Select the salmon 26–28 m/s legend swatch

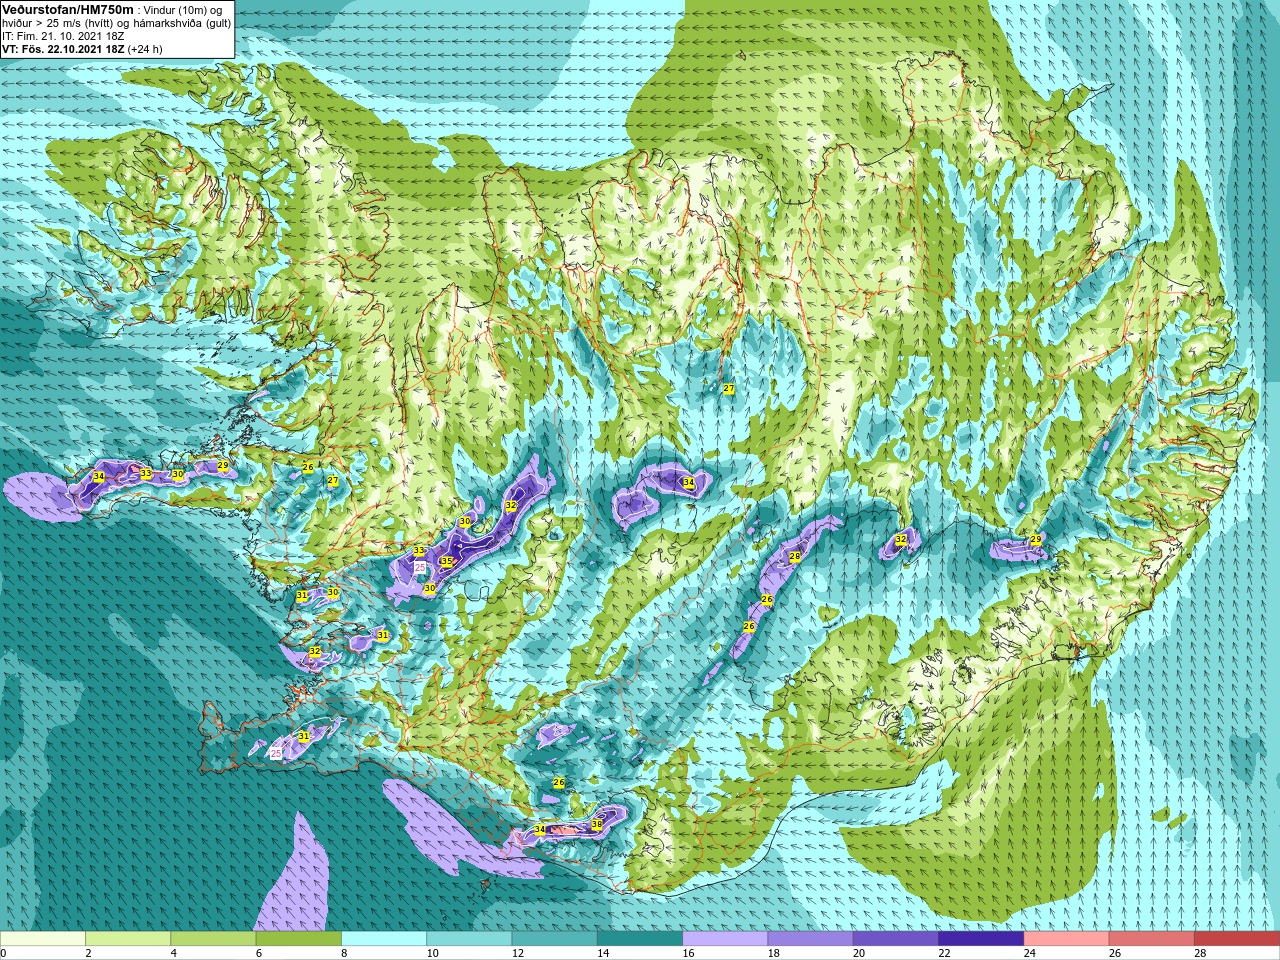click(x=1152, y=939)
